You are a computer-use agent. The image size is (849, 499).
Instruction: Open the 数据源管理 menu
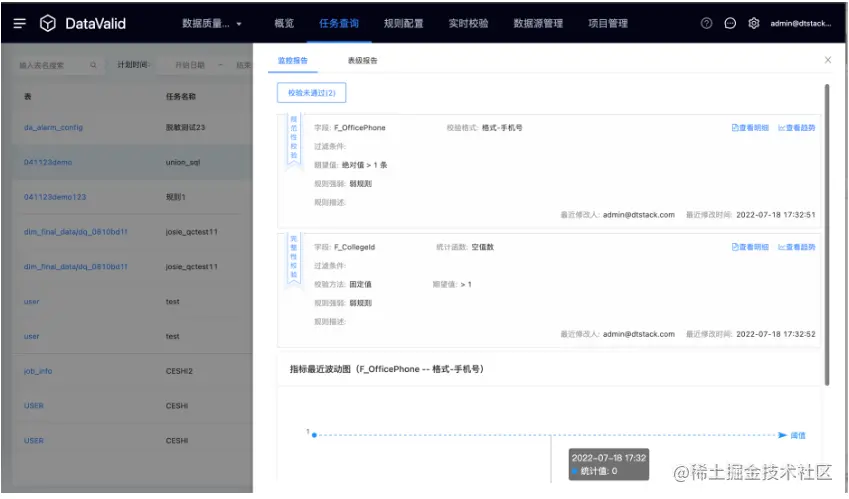pyautogui.click(x=538, y=23)
